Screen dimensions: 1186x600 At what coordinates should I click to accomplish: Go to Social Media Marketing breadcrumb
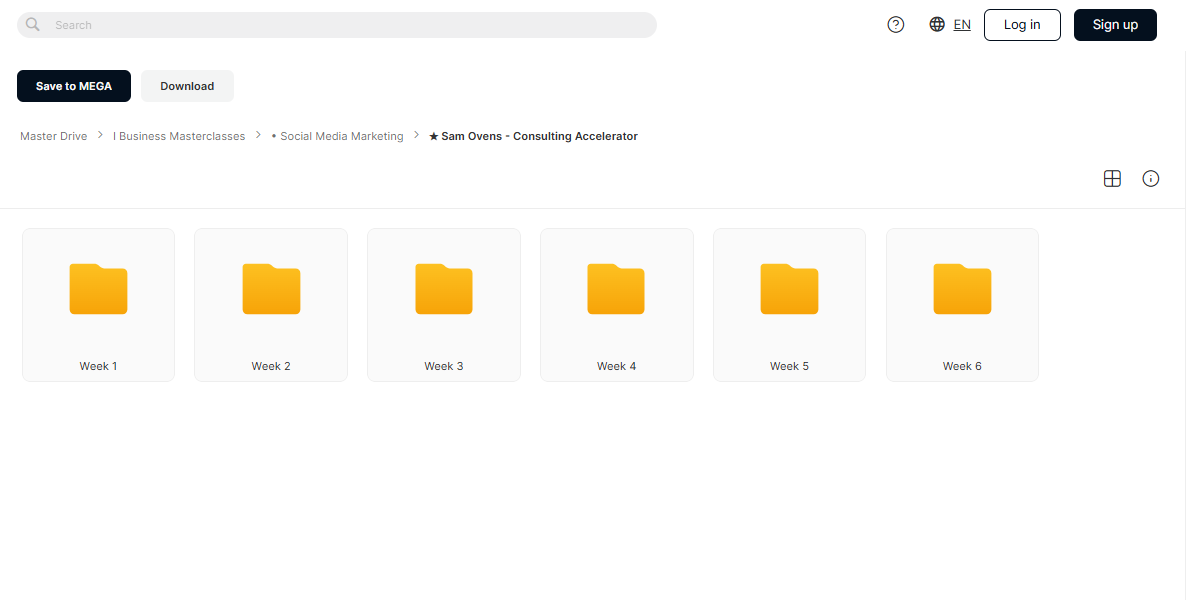point(337,136)
